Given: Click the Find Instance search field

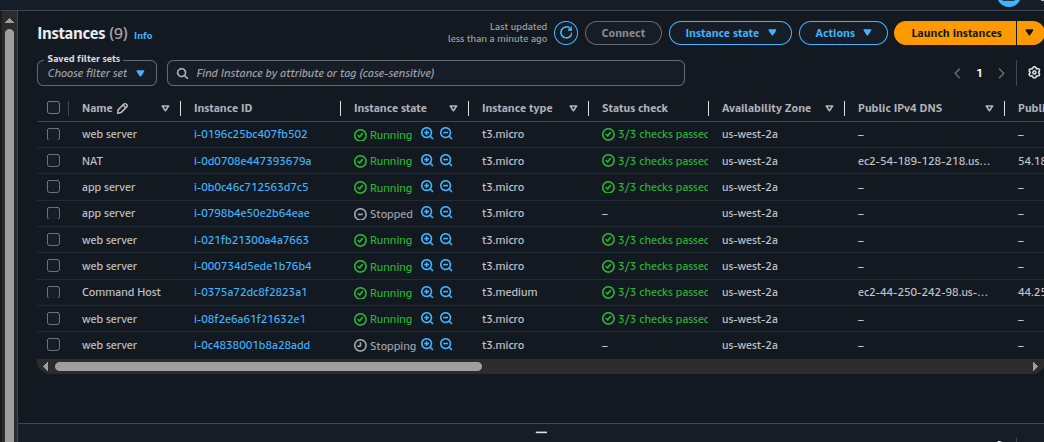Looking at the screenshot, I should tap(425, 73).
